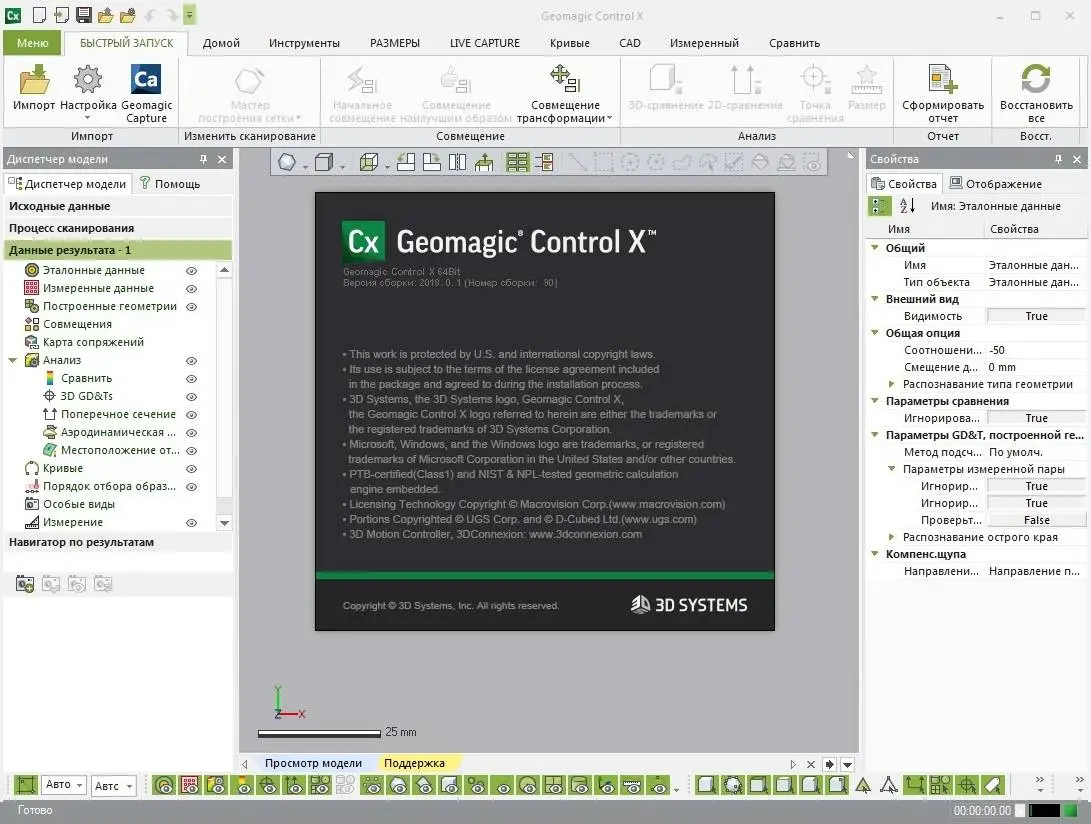Click the tree list layout icon in the view toolbar

[x=544, y=163]
